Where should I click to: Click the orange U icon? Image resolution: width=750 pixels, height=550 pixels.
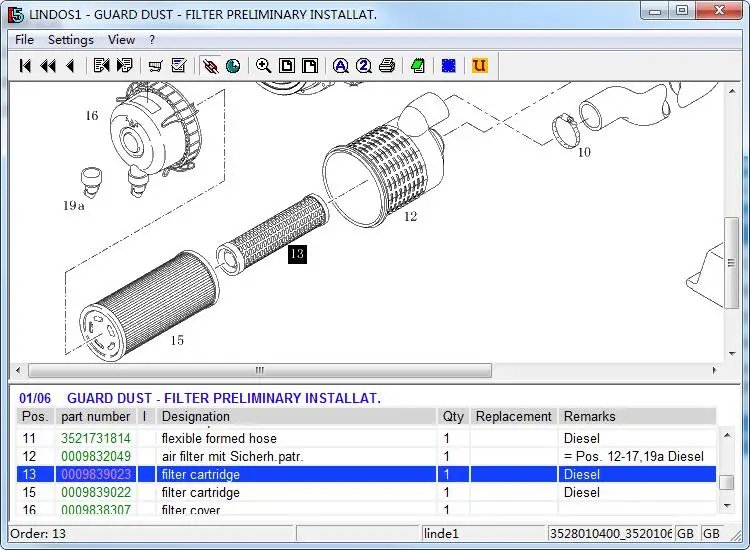click(x=479, y=66)
